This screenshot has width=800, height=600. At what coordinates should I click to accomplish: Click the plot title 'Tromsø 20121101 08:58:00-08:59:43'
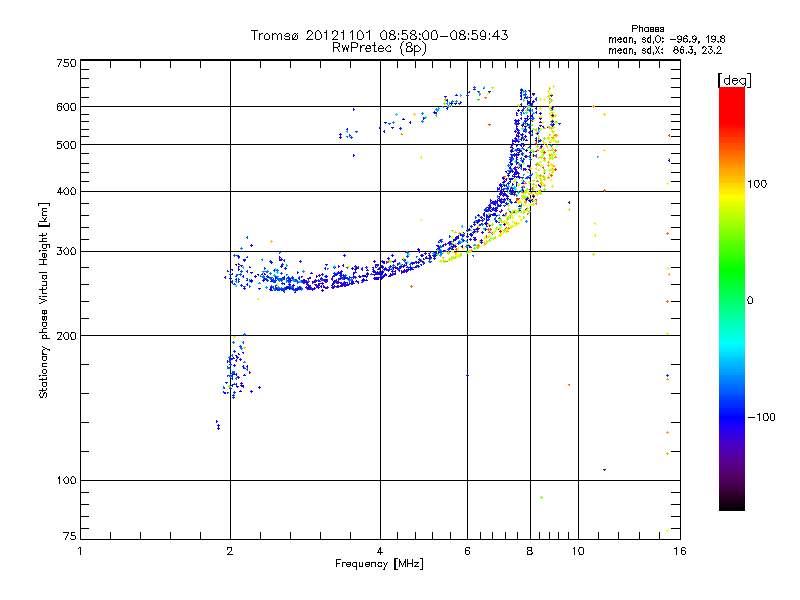pyautogui.click(x=379, y=35)
